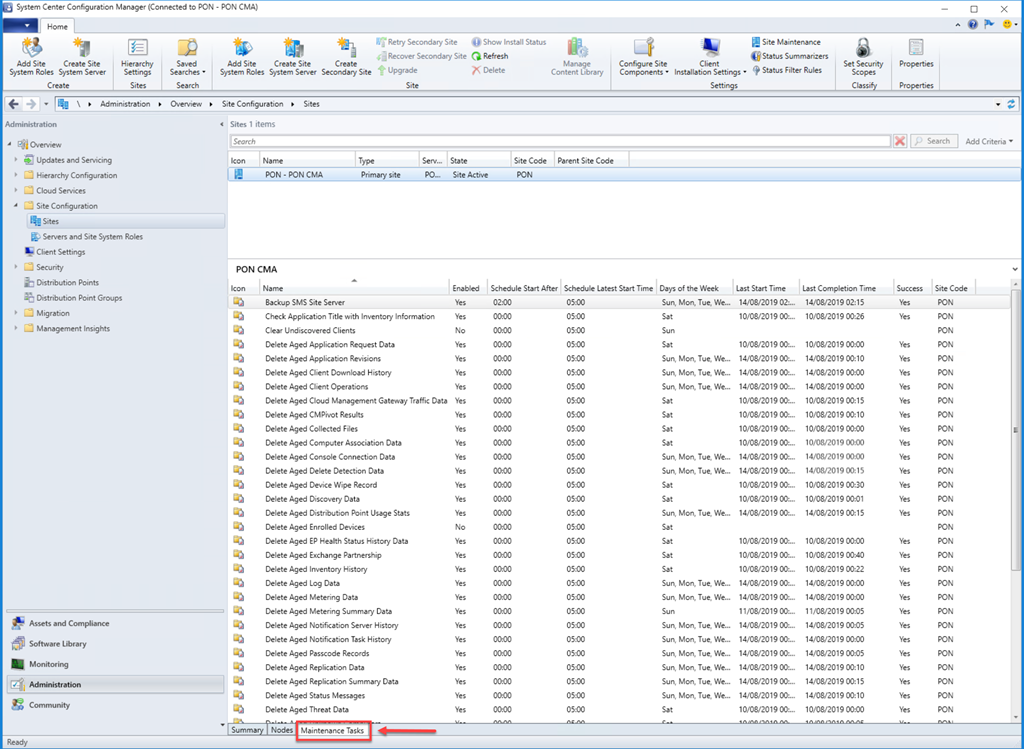Open Add Criteria dropdown
Viewport: 1024px width, 749px height.
tap(988, 142)
